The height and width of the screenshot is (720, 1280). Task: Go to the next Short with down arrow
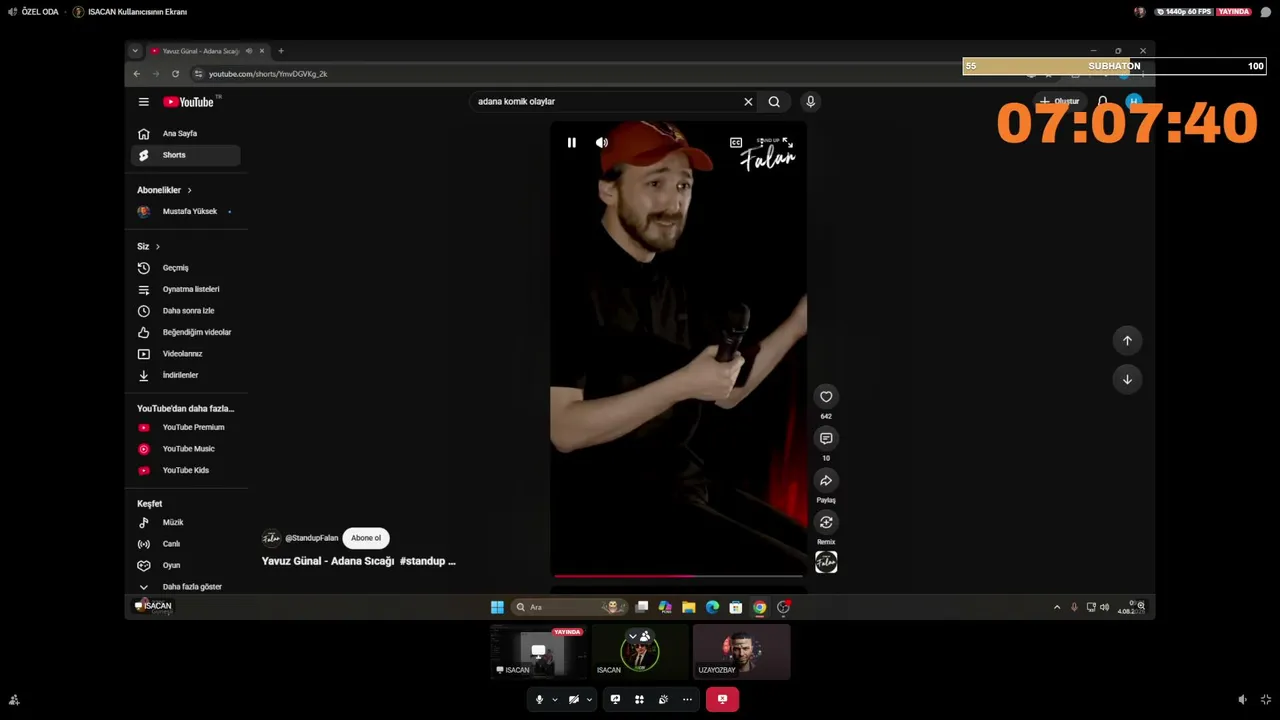click(x=1127, y=379)
